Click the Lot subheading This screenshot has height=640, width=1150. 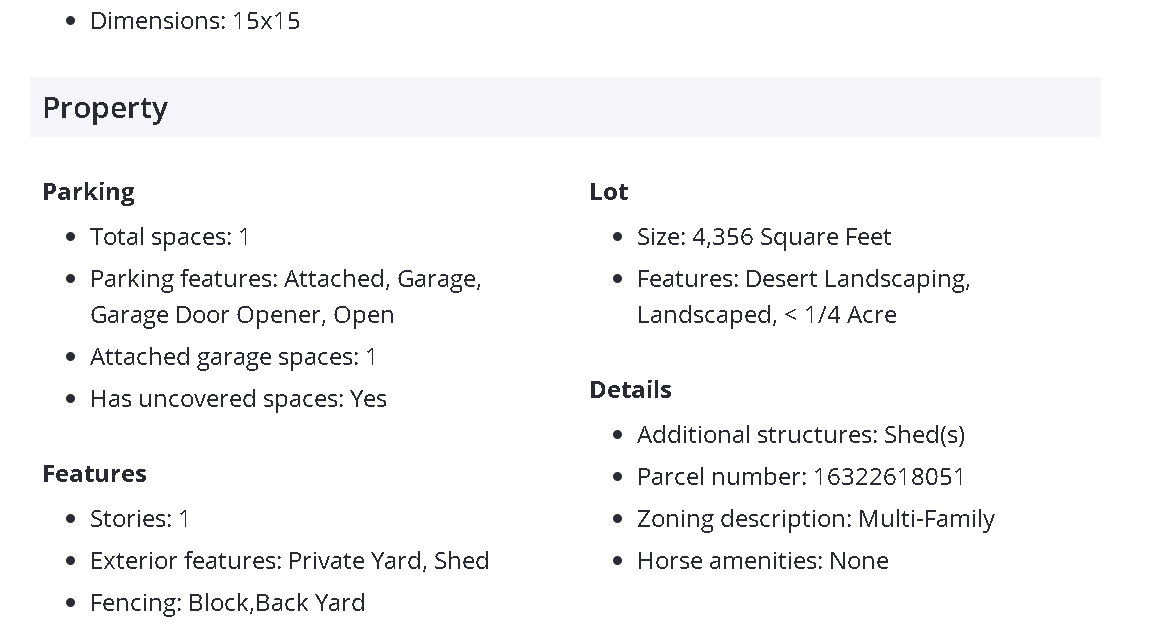click(609, 191)
